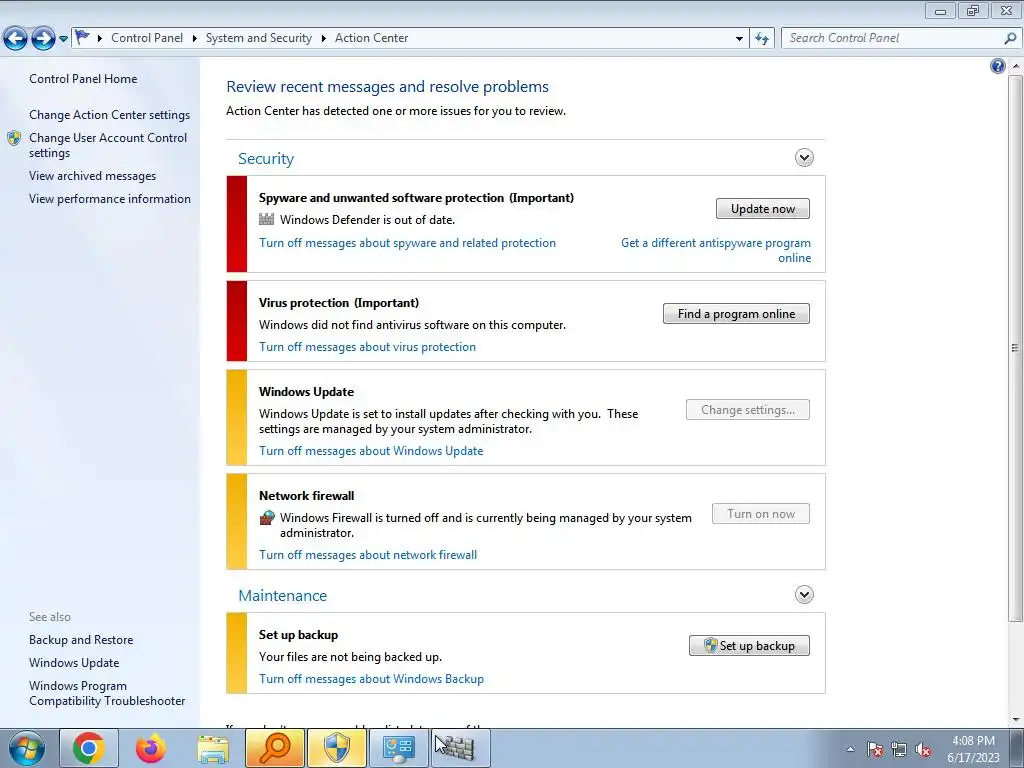Click Turn on now for network firewall
Viewport: 1024px width, 768px height.
pyautogui.click(x=760, y=513)
